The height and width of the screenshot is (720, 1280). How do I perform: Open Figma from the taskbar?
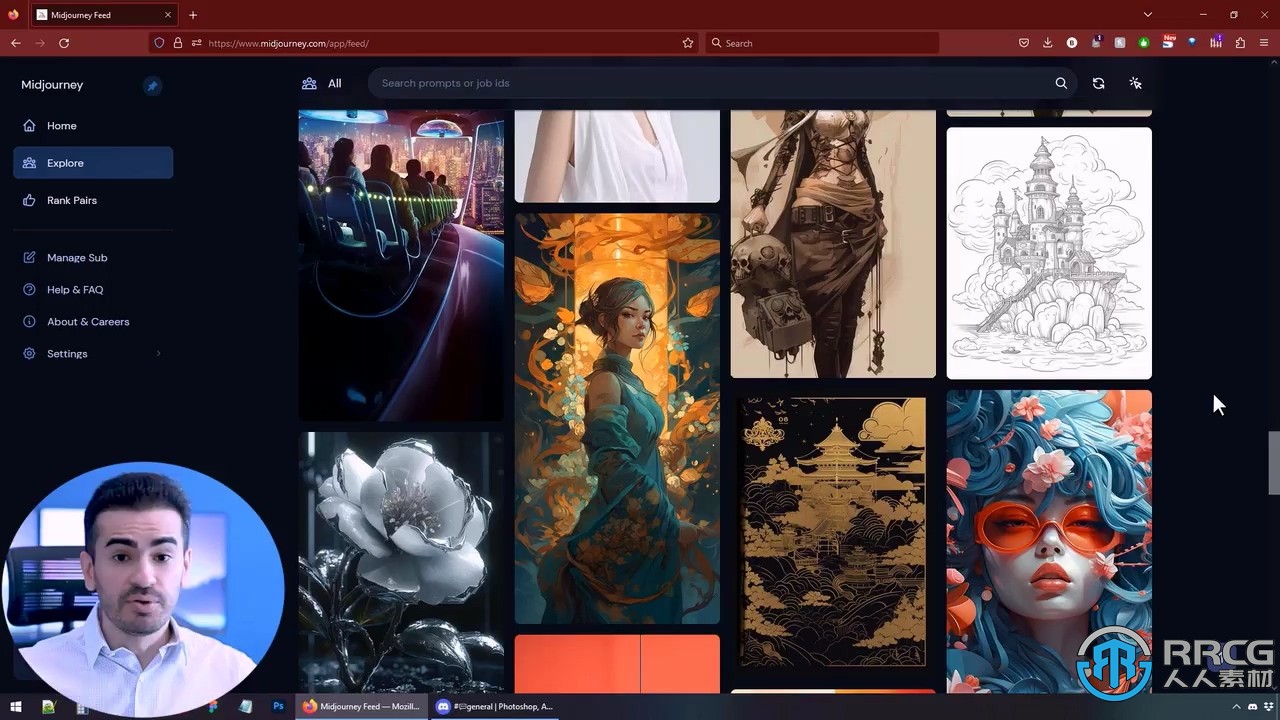pyautogui.click(x=212, y=706)
